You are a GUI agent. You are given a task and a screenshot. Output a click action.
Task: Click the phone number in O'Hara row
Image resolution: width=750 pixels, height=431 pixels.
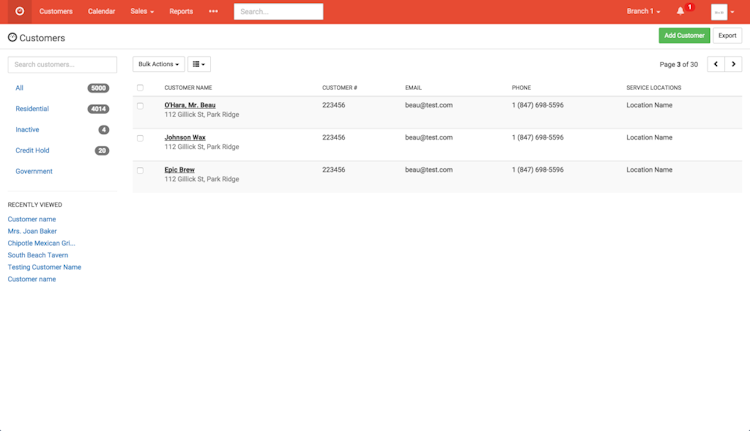tap(538, 105)
